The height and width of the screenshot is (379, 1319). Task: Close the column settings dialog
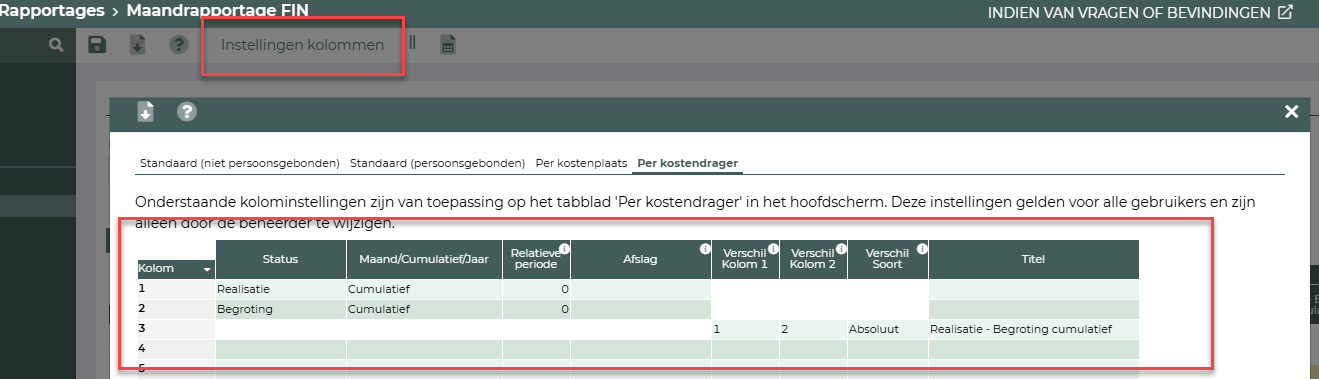pyautogui.click(x=1292, y=112)
